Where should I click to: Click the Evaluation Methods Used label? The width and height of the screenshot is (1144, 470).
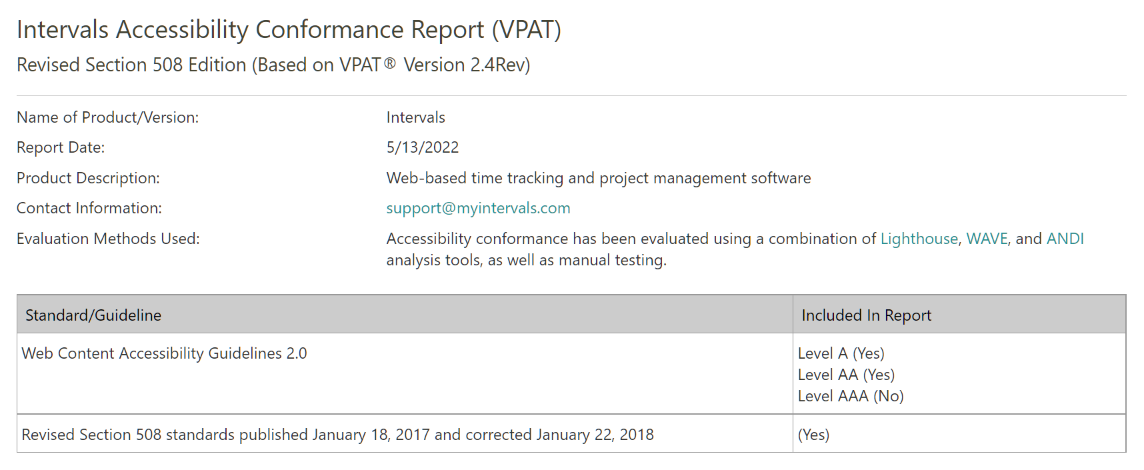pos(107,239)
